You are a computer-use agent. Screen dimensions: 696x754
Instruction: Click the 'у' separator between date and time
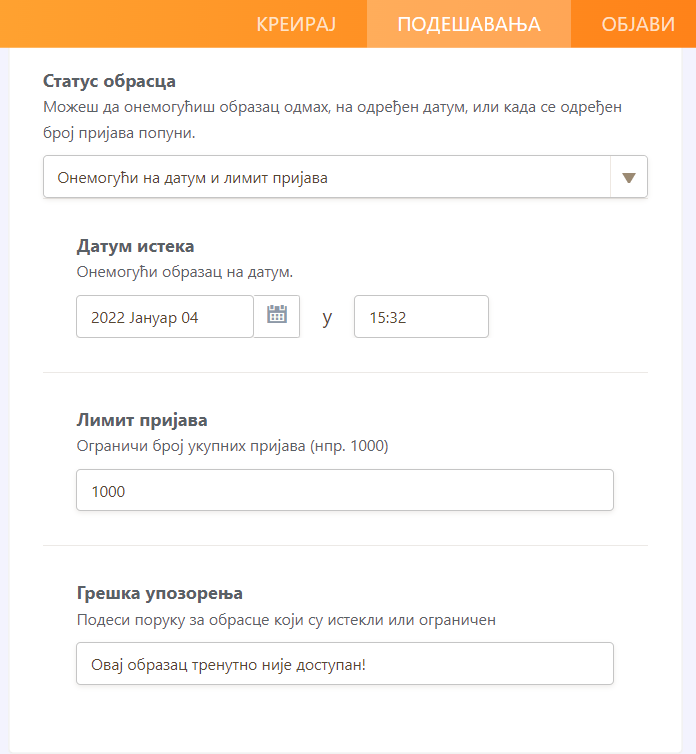tap(327, 318)
